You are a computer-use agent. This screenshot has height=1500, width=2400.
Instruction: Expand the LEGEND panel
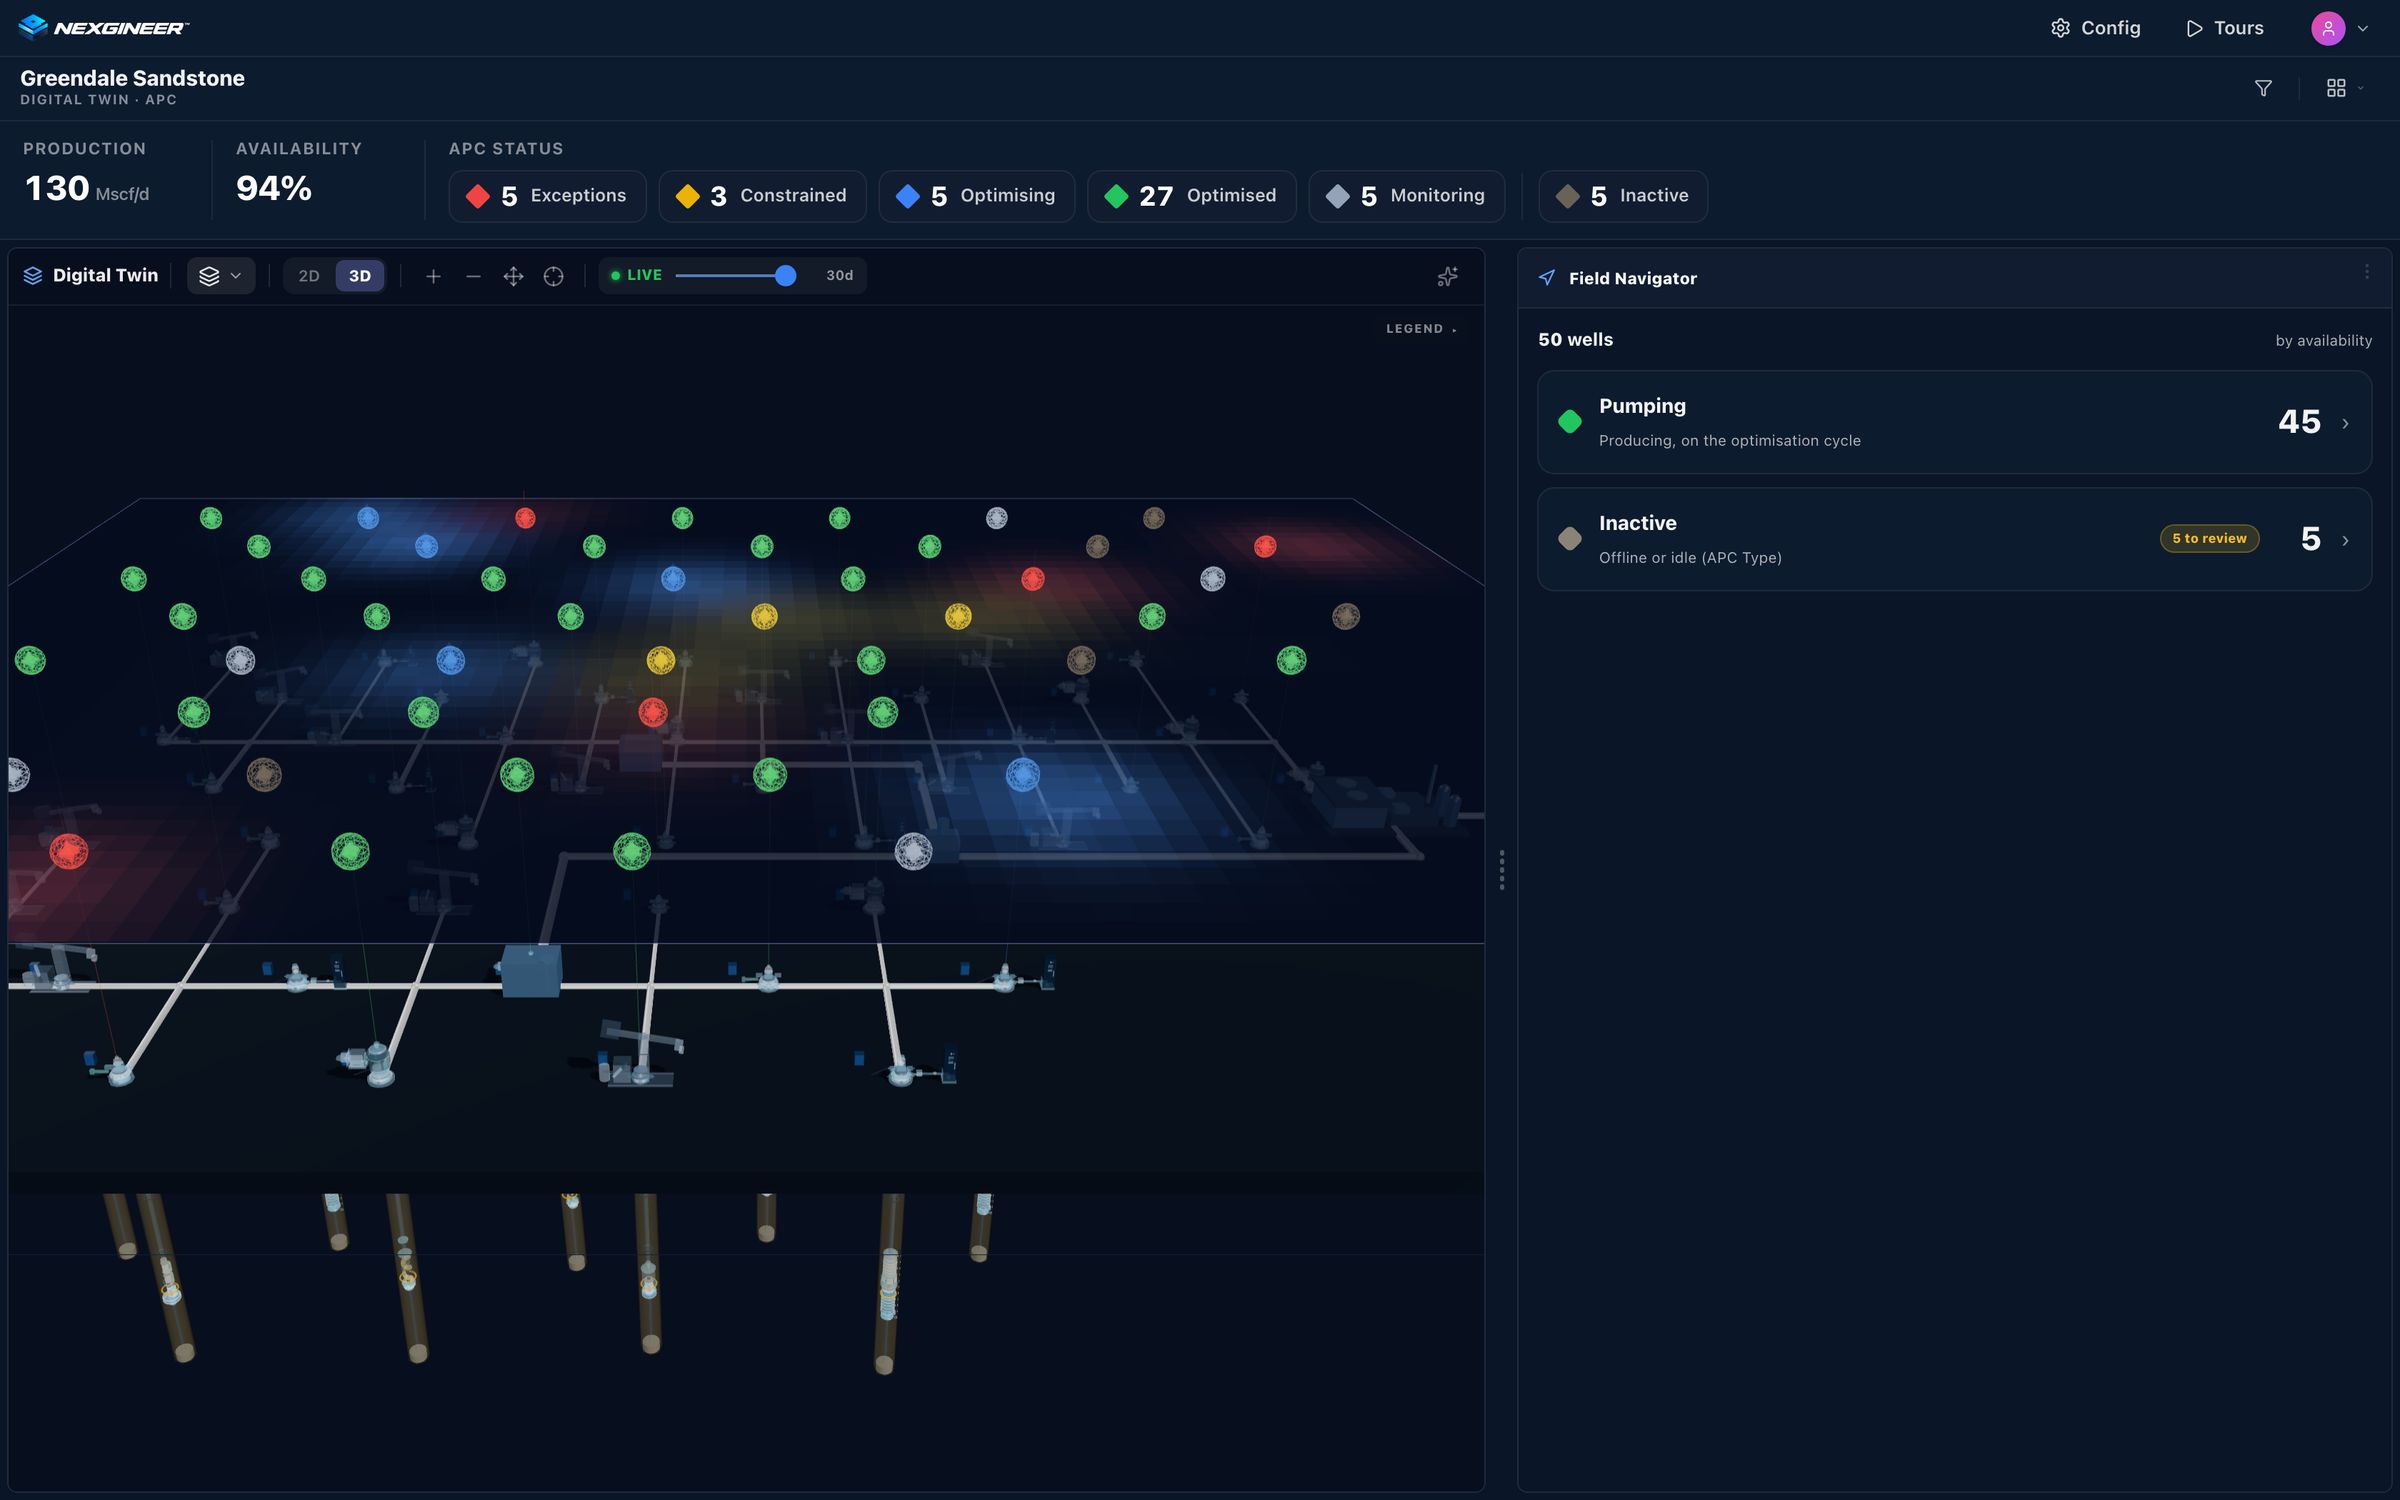pos(1421,329)
